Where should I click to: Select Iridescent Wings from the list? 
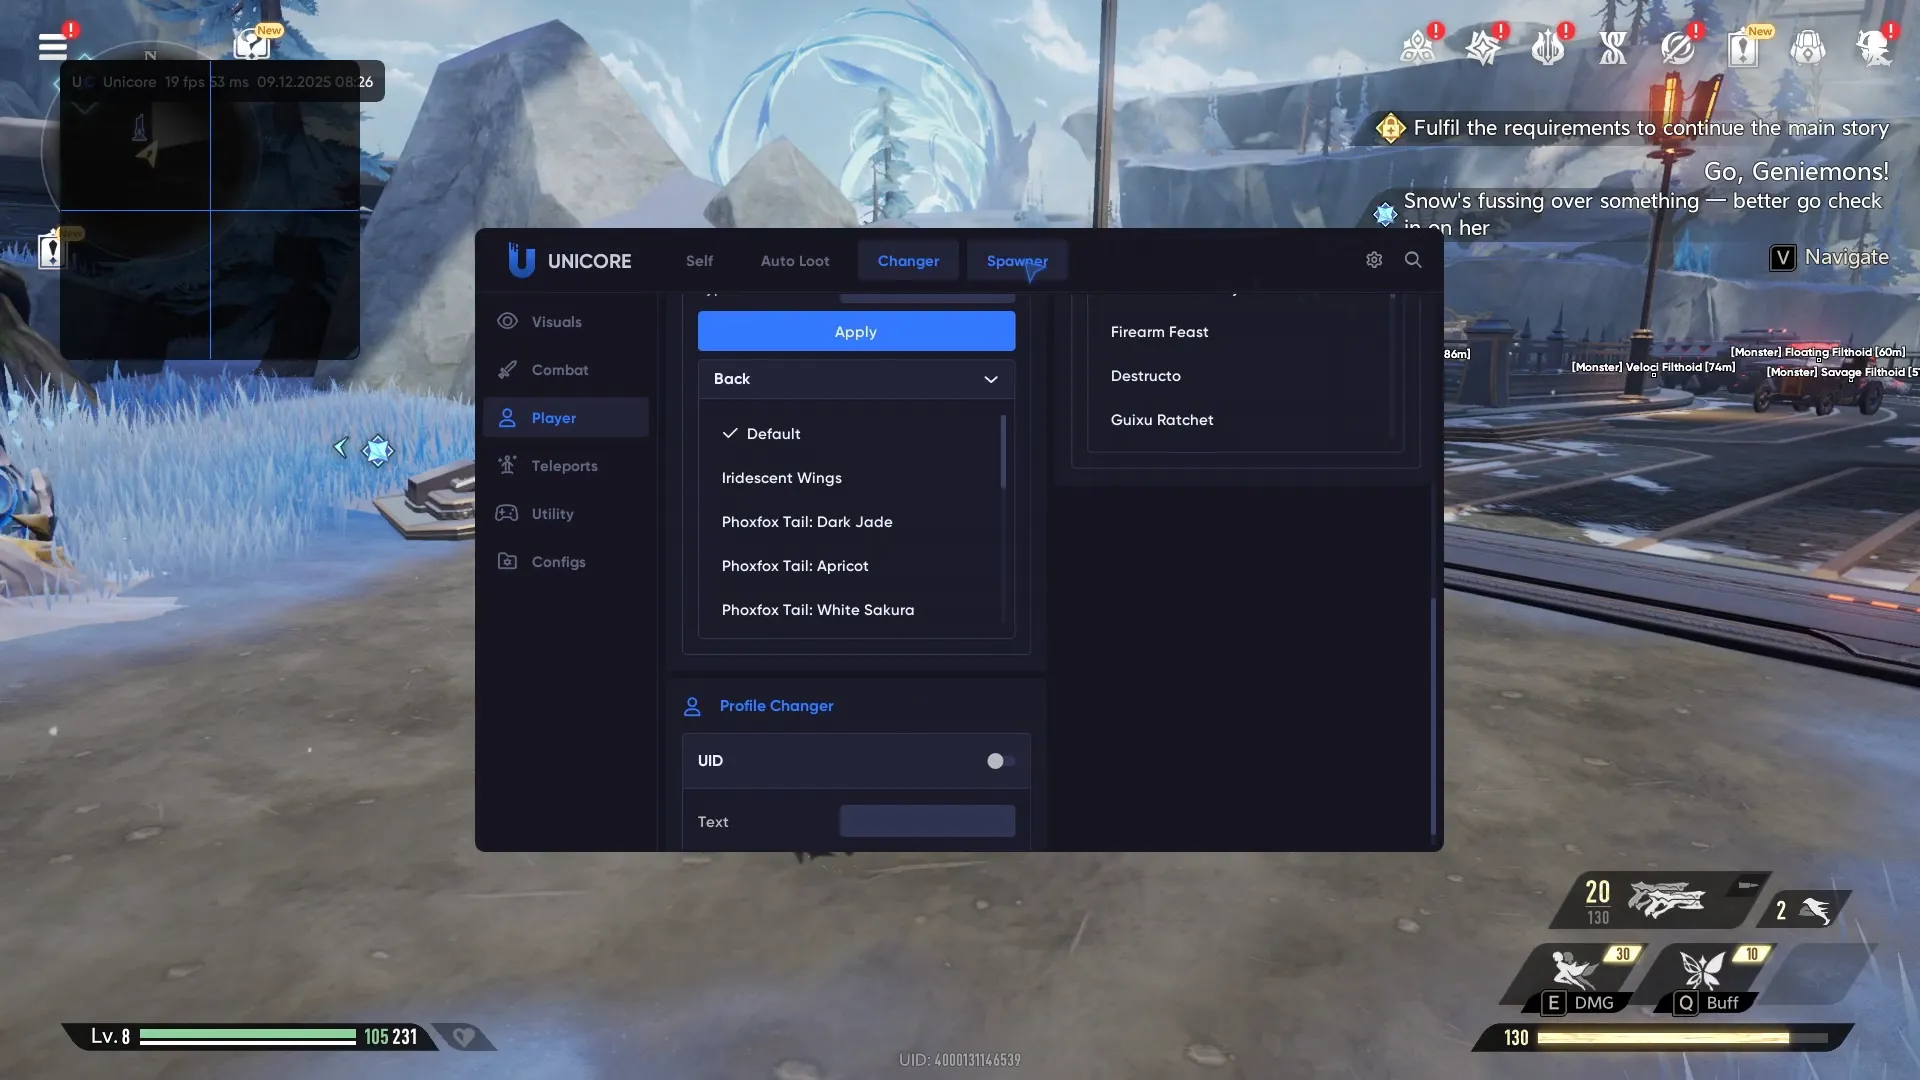pos(781,477)
